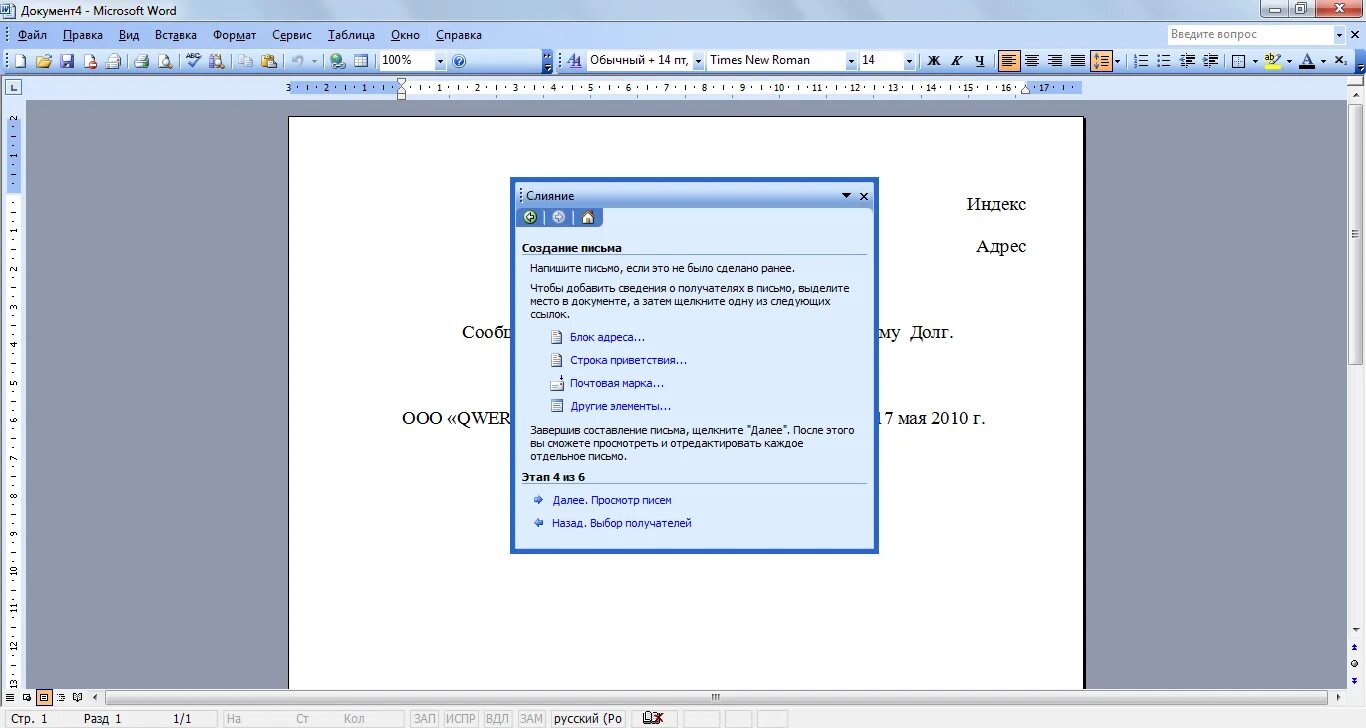The image size is (1366, 728).
Task: Expand the style Обычный + 14 пт dropdown
Action: [698, 61]
